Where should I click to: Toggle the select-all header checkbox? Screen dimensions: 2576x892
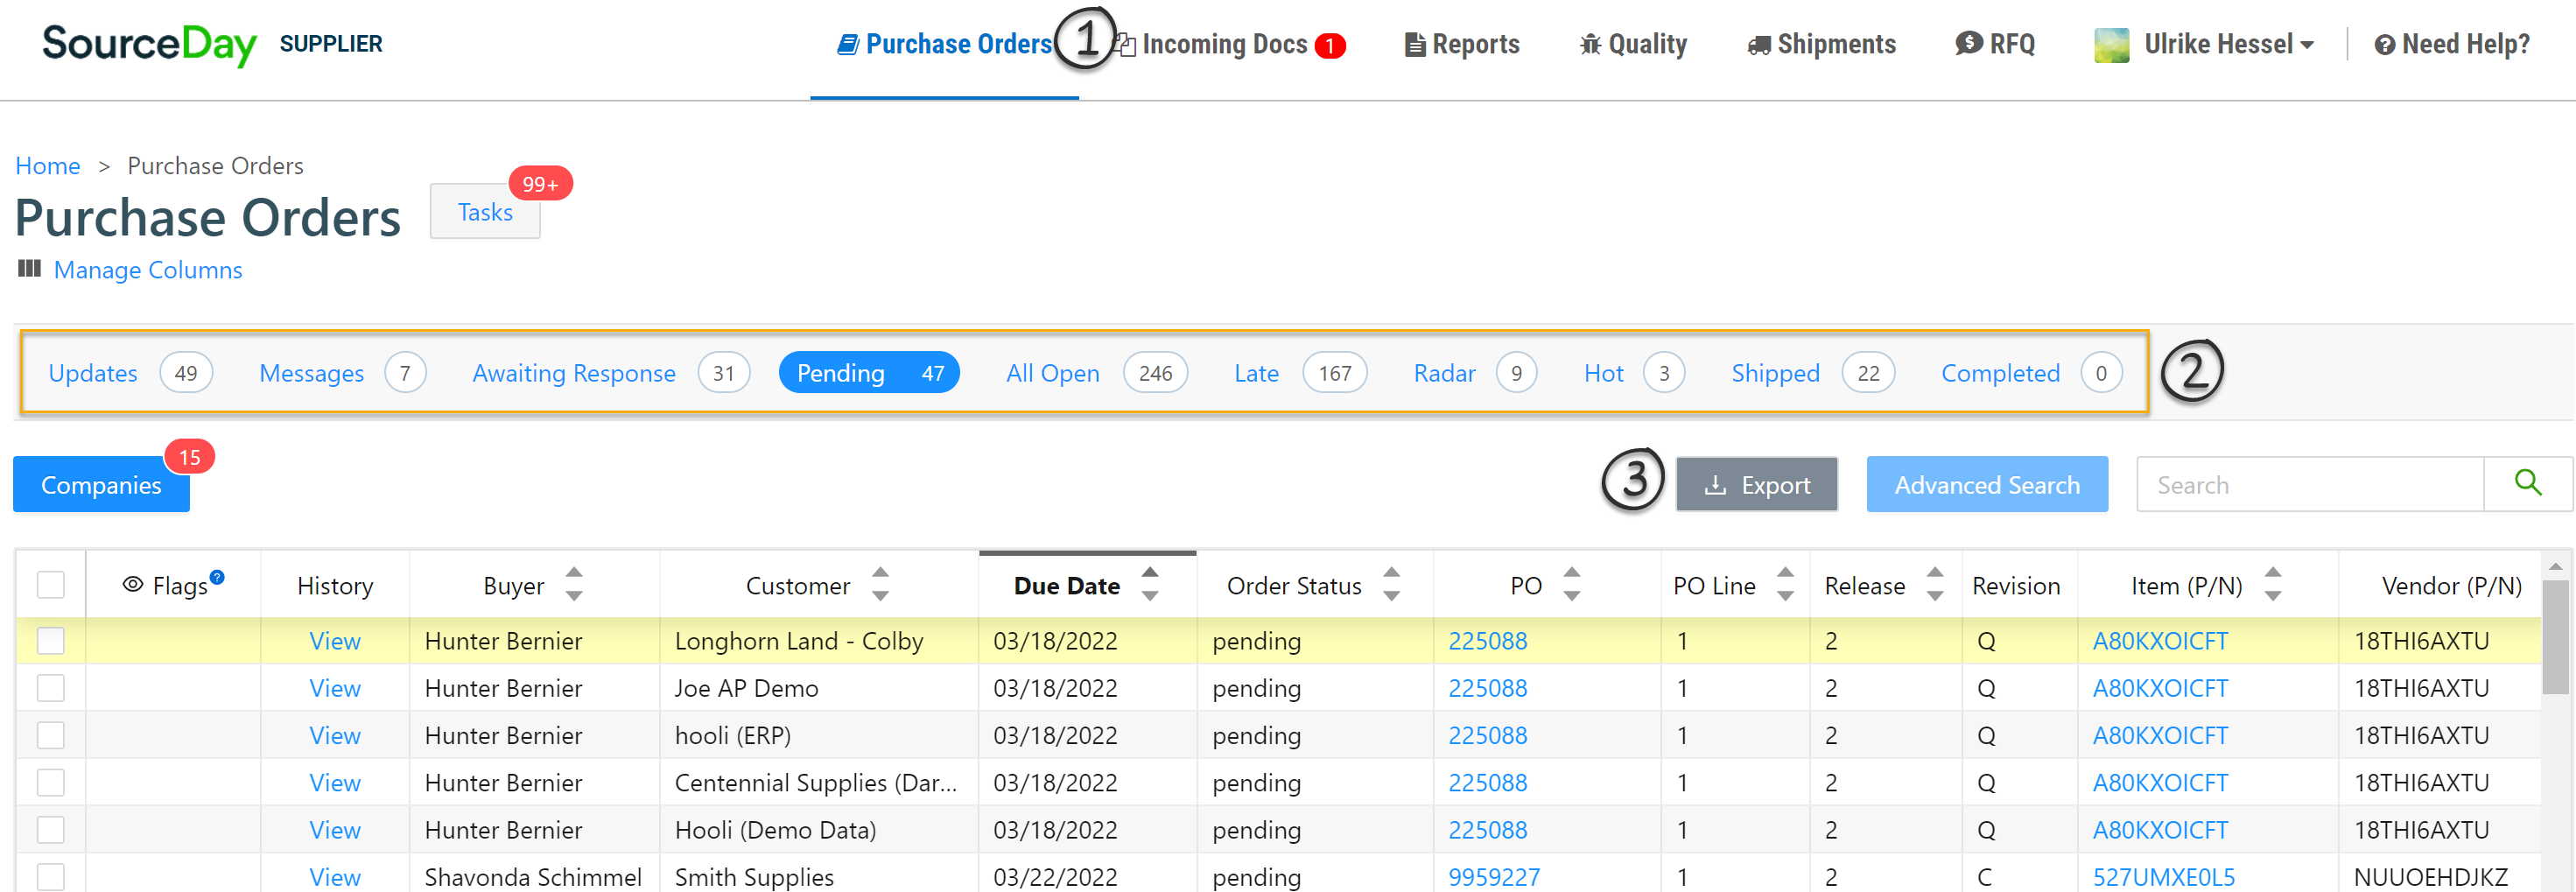pyautogui.click(x=50, y=585)
